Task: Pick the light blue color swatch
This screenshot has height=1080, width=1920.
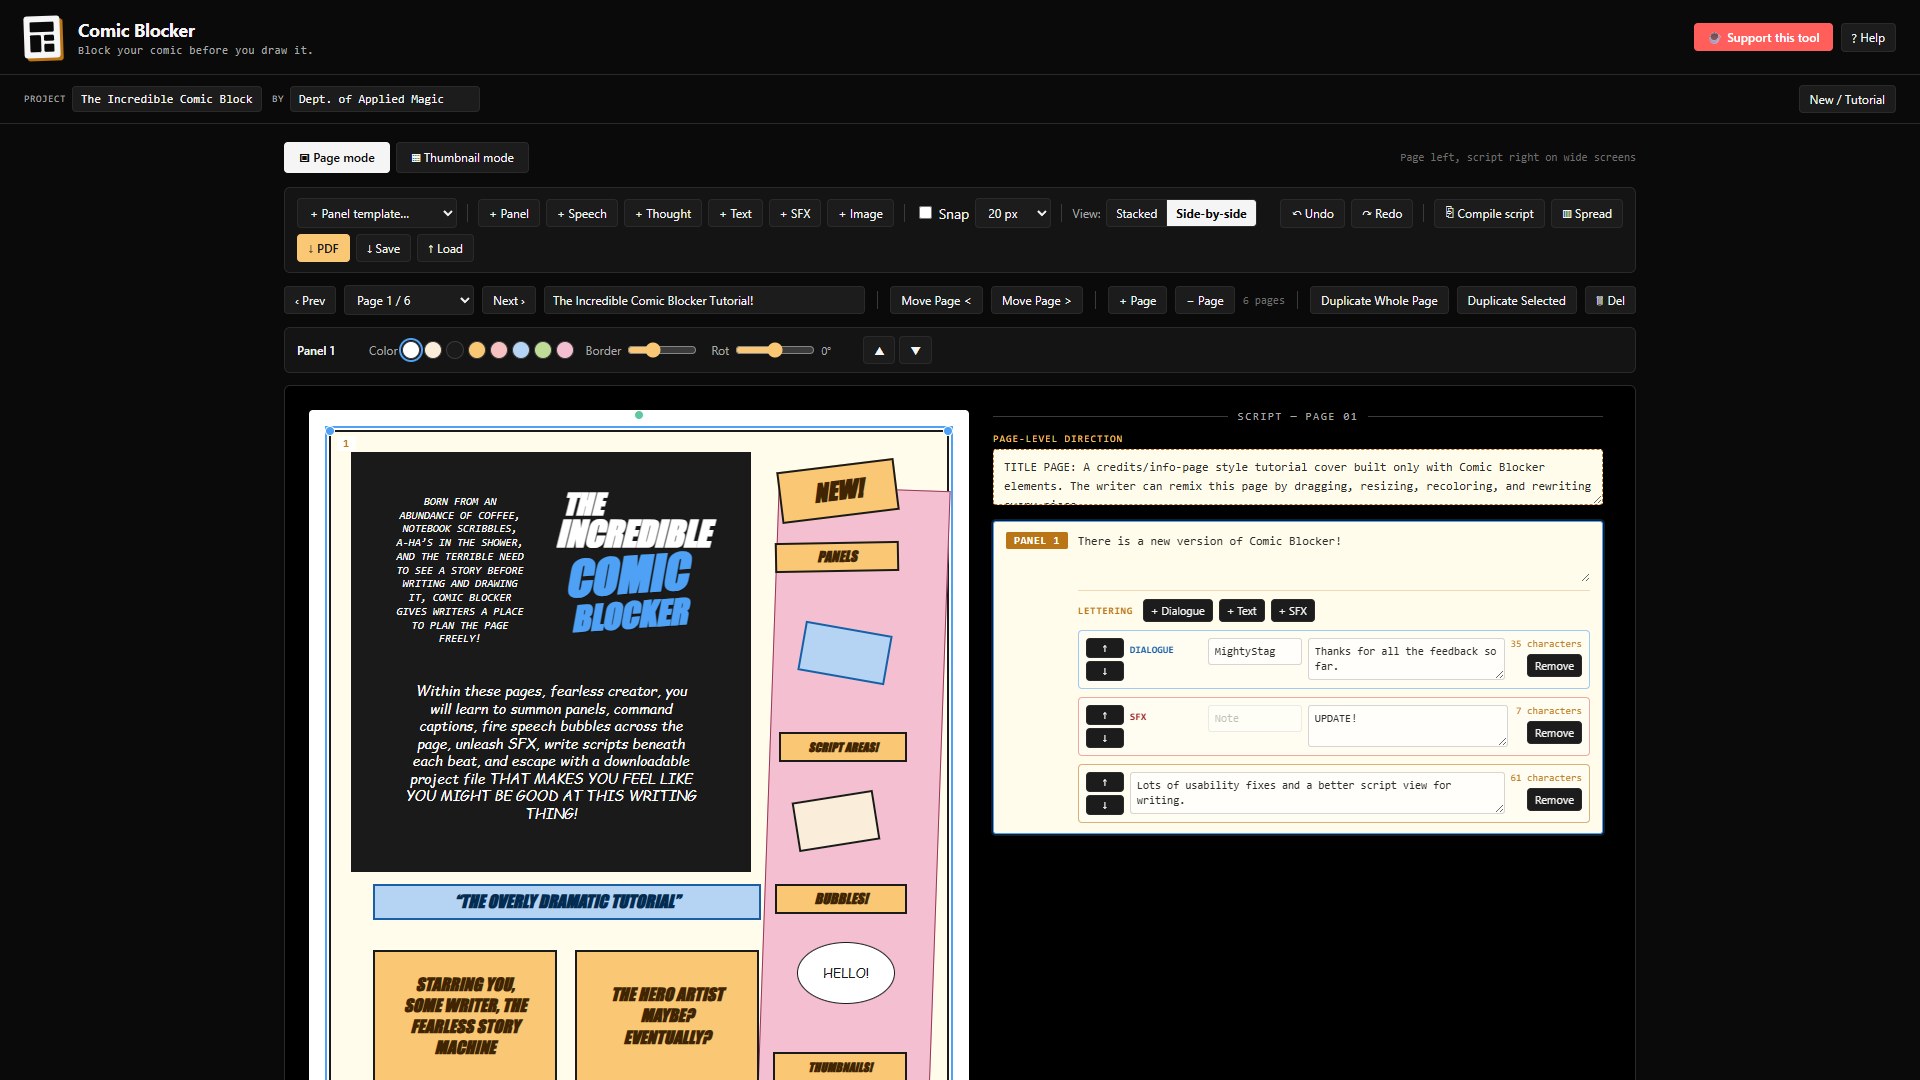Action: click(x=521, y=351)
